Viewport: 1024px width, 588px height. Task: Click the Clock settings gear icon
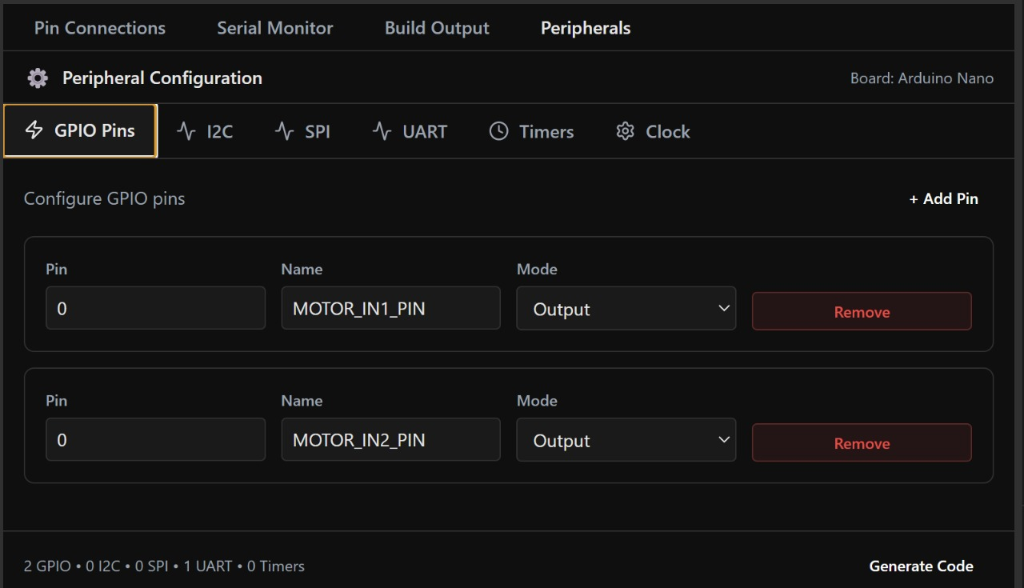pyautogui.click(x=626, y=131)
